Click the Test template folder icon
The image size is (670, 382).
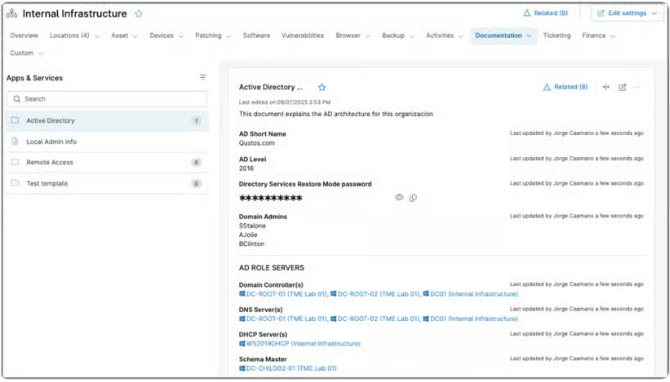coord(15,183)
